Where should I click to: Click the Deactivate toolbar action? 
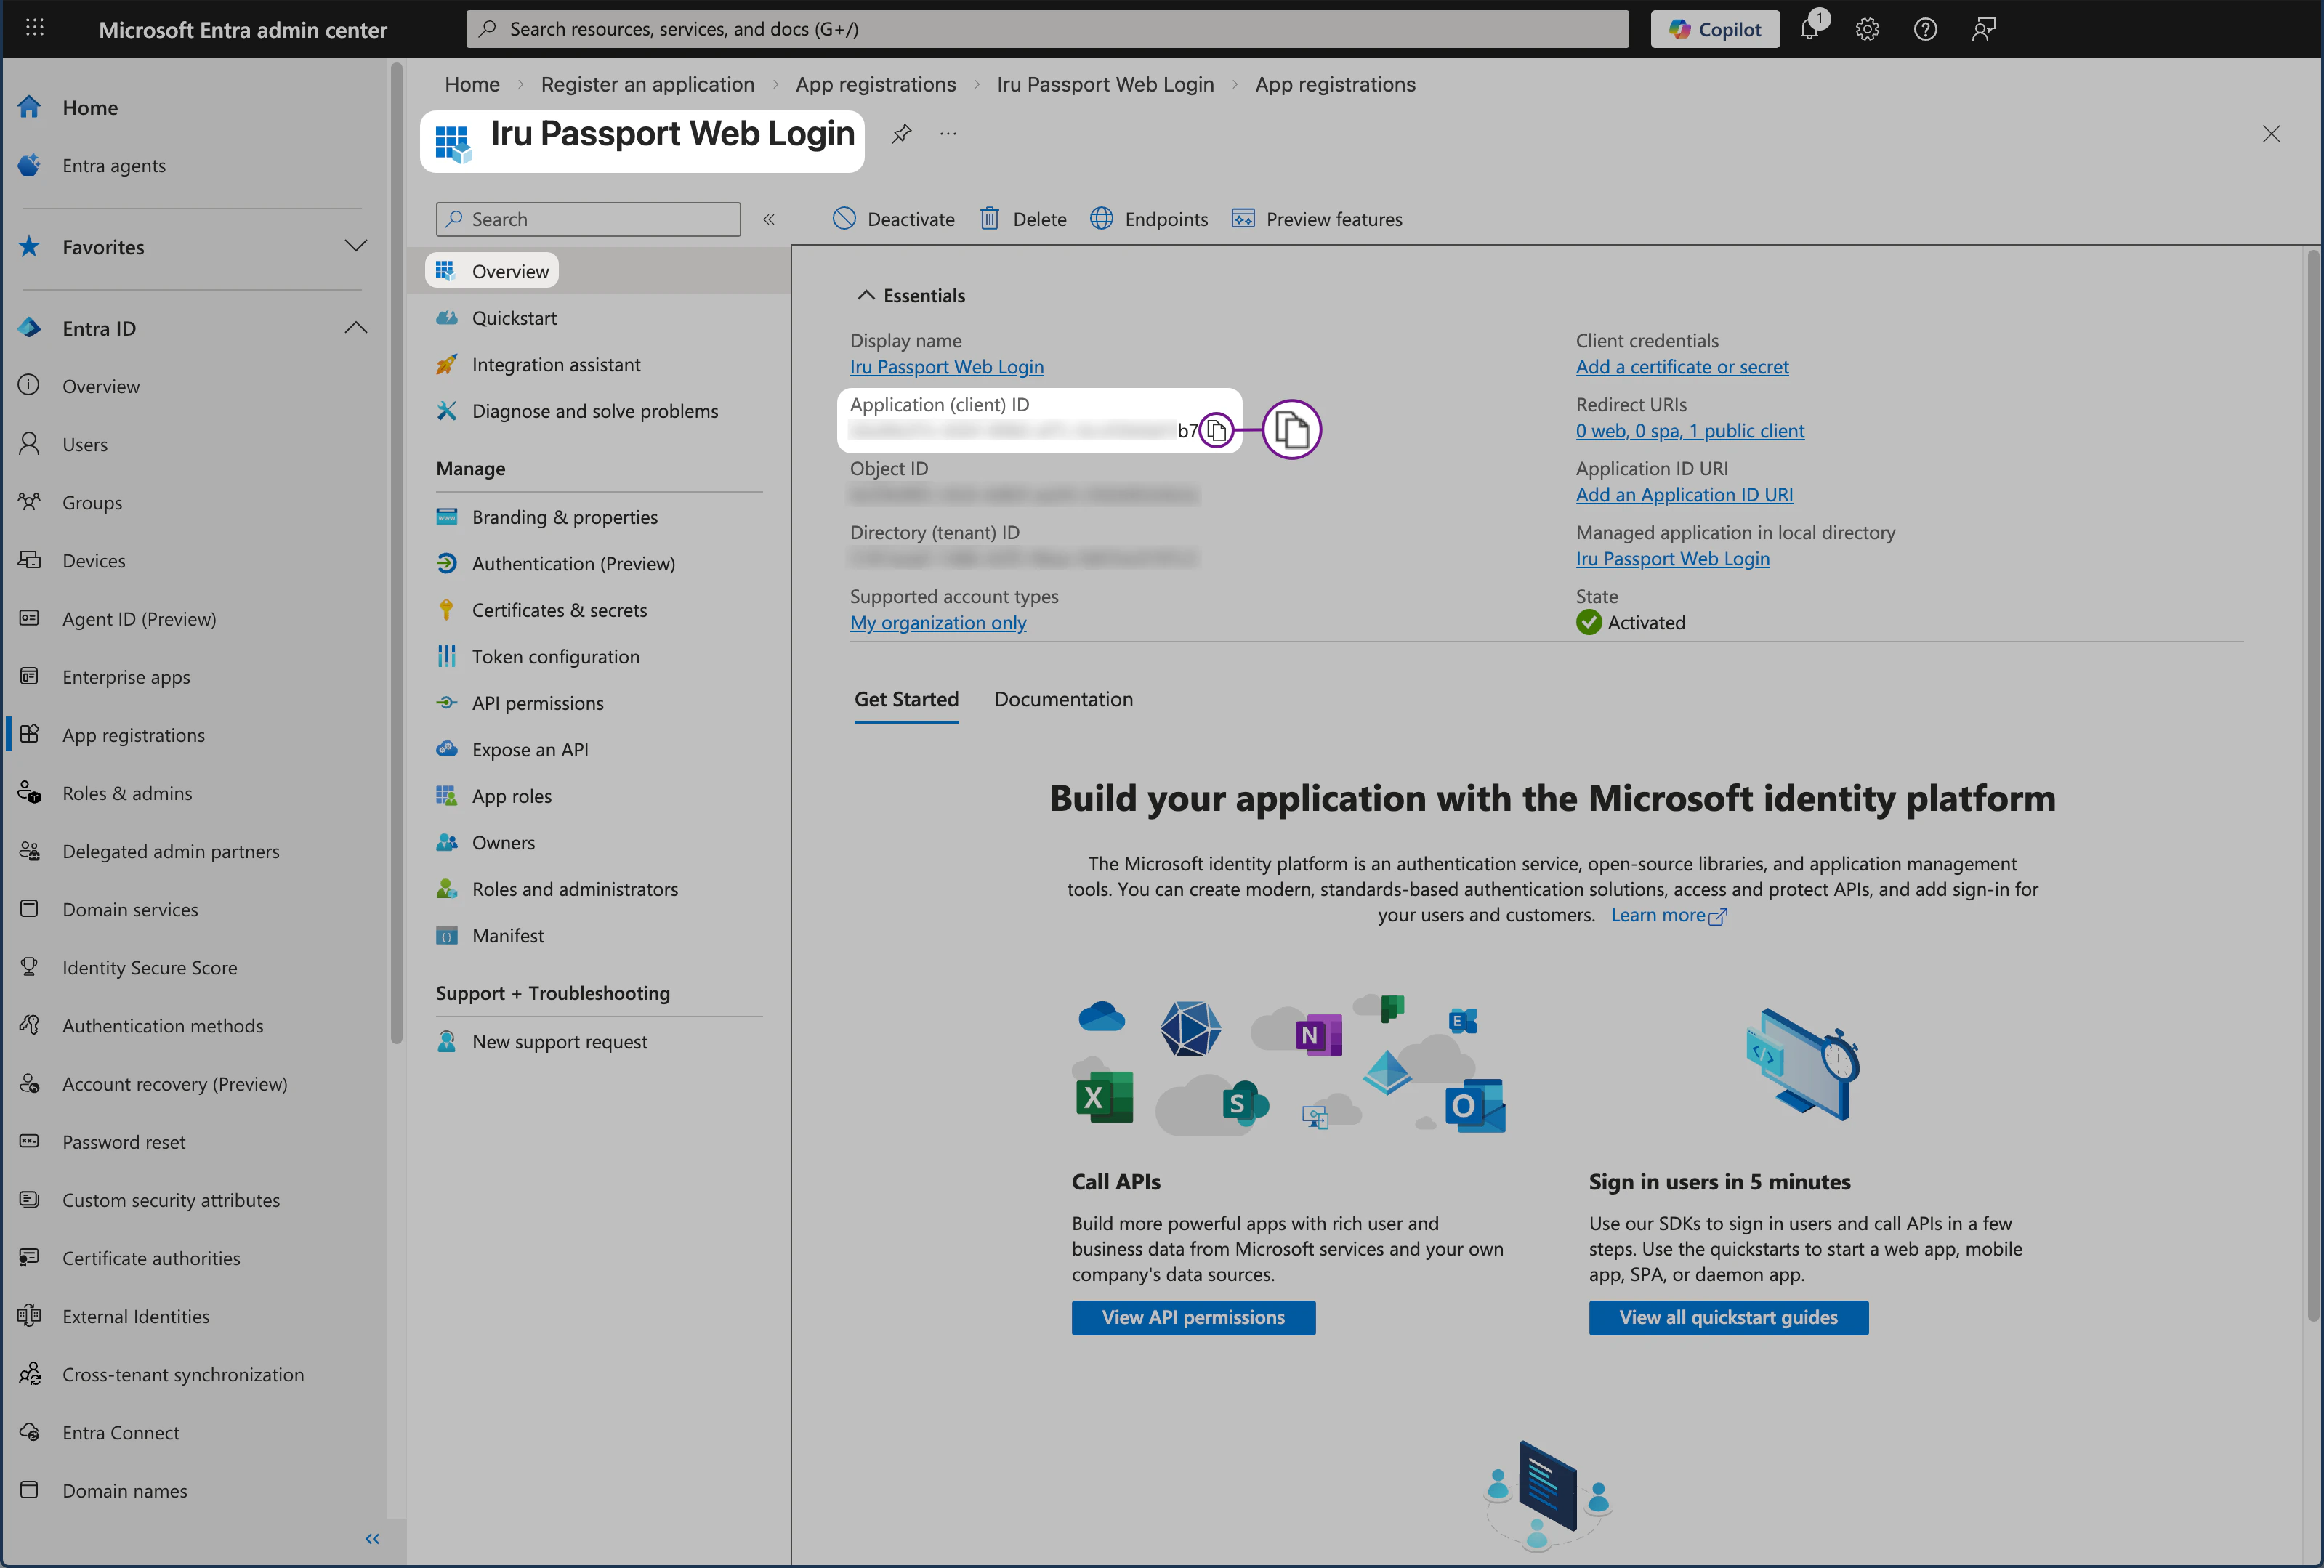click(893, 218)
